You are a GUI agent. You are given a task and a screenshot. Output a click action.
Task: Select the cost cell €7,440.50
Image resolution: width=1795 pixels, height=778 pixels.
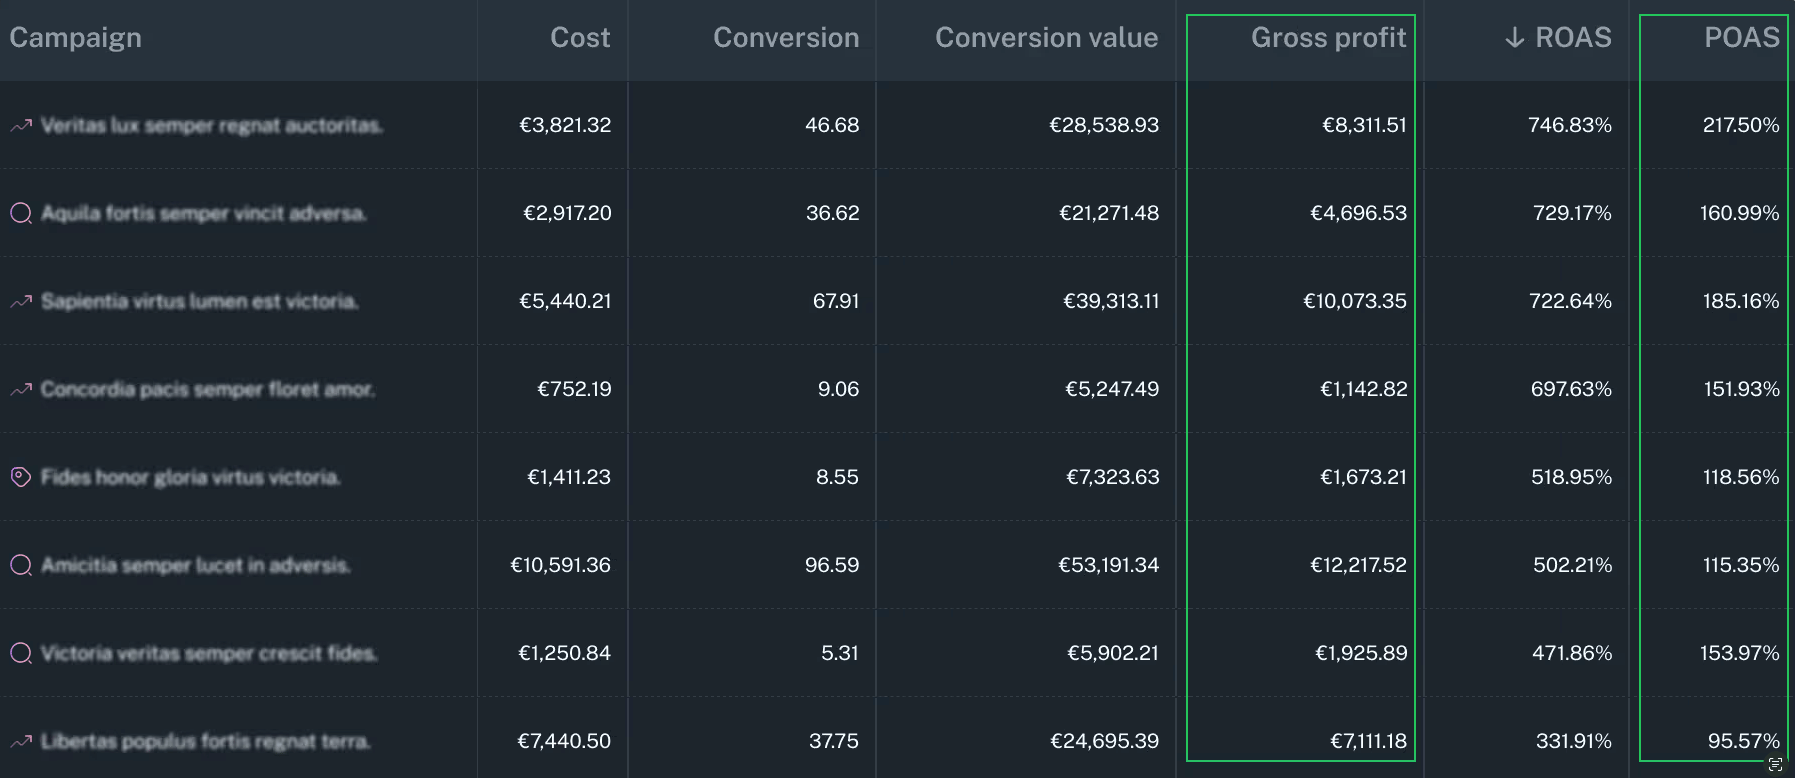pos(564,741)
